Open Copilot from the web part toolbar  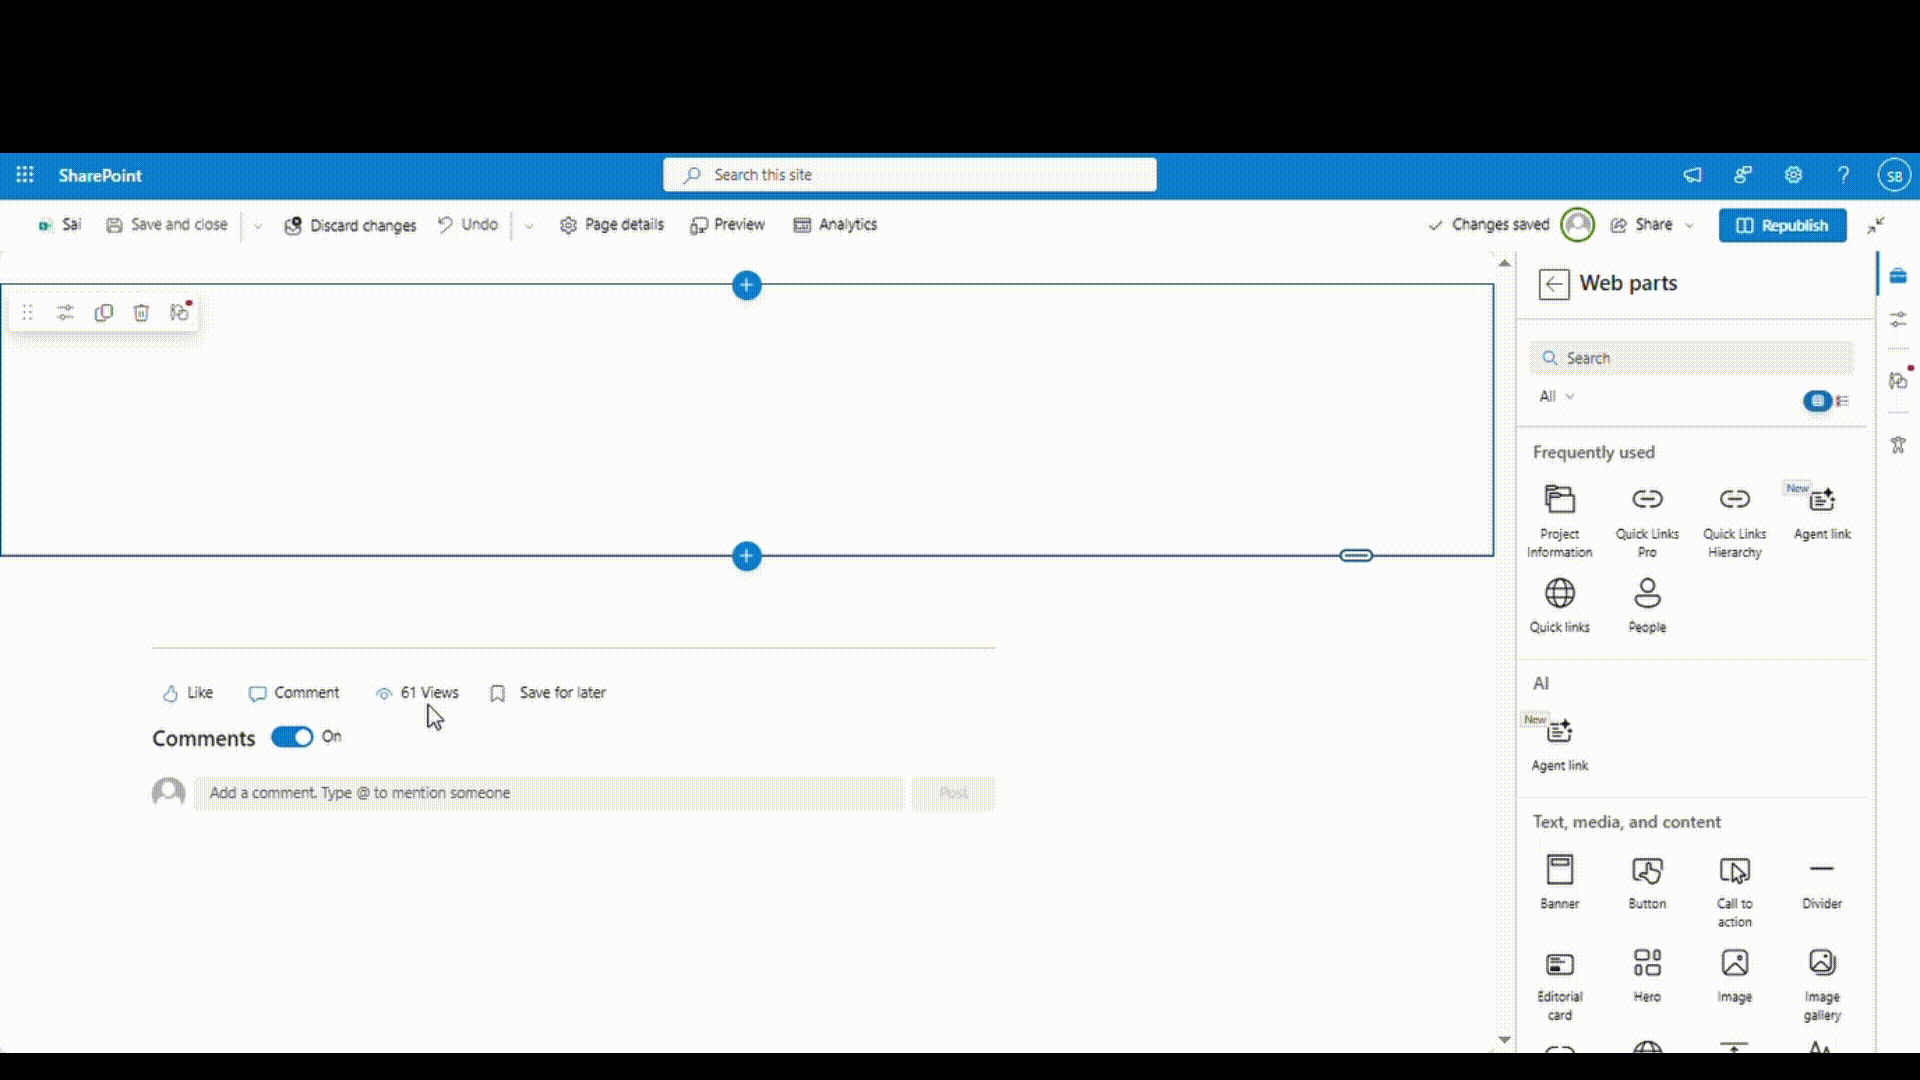click(x=179, y=312)
